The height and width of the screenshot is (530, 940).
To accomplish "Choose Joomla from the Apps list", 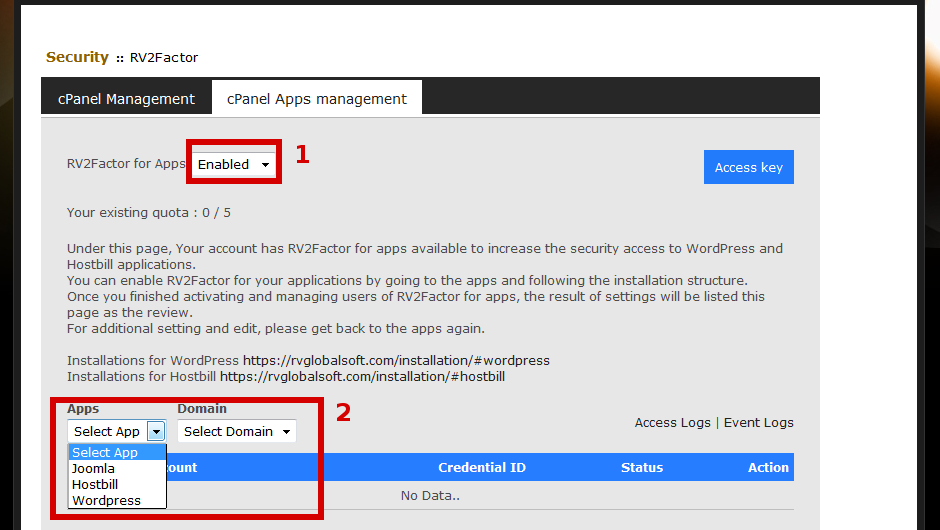I will tap(117, 468).
